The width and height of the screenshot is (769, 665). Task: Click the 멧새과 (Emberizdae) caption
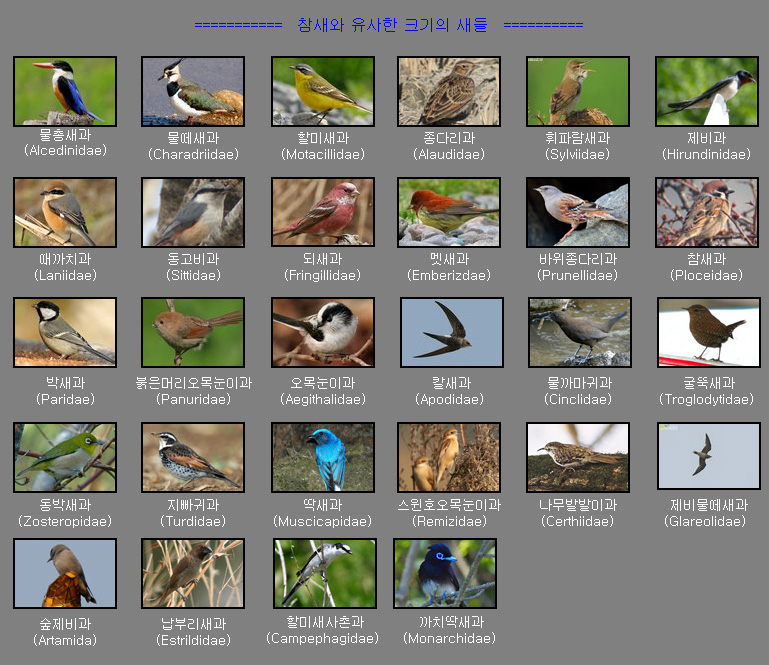[449, 267]
